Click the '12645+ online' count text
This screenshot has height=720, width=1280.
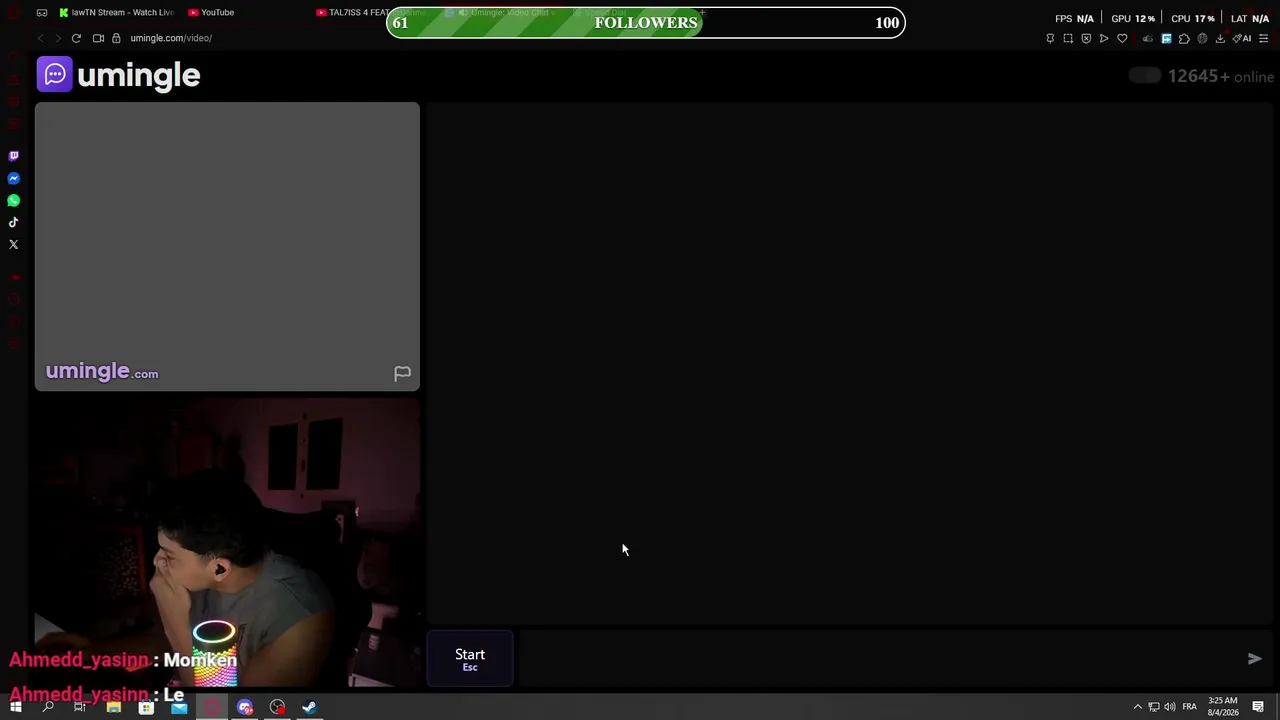coord(1221,77)
